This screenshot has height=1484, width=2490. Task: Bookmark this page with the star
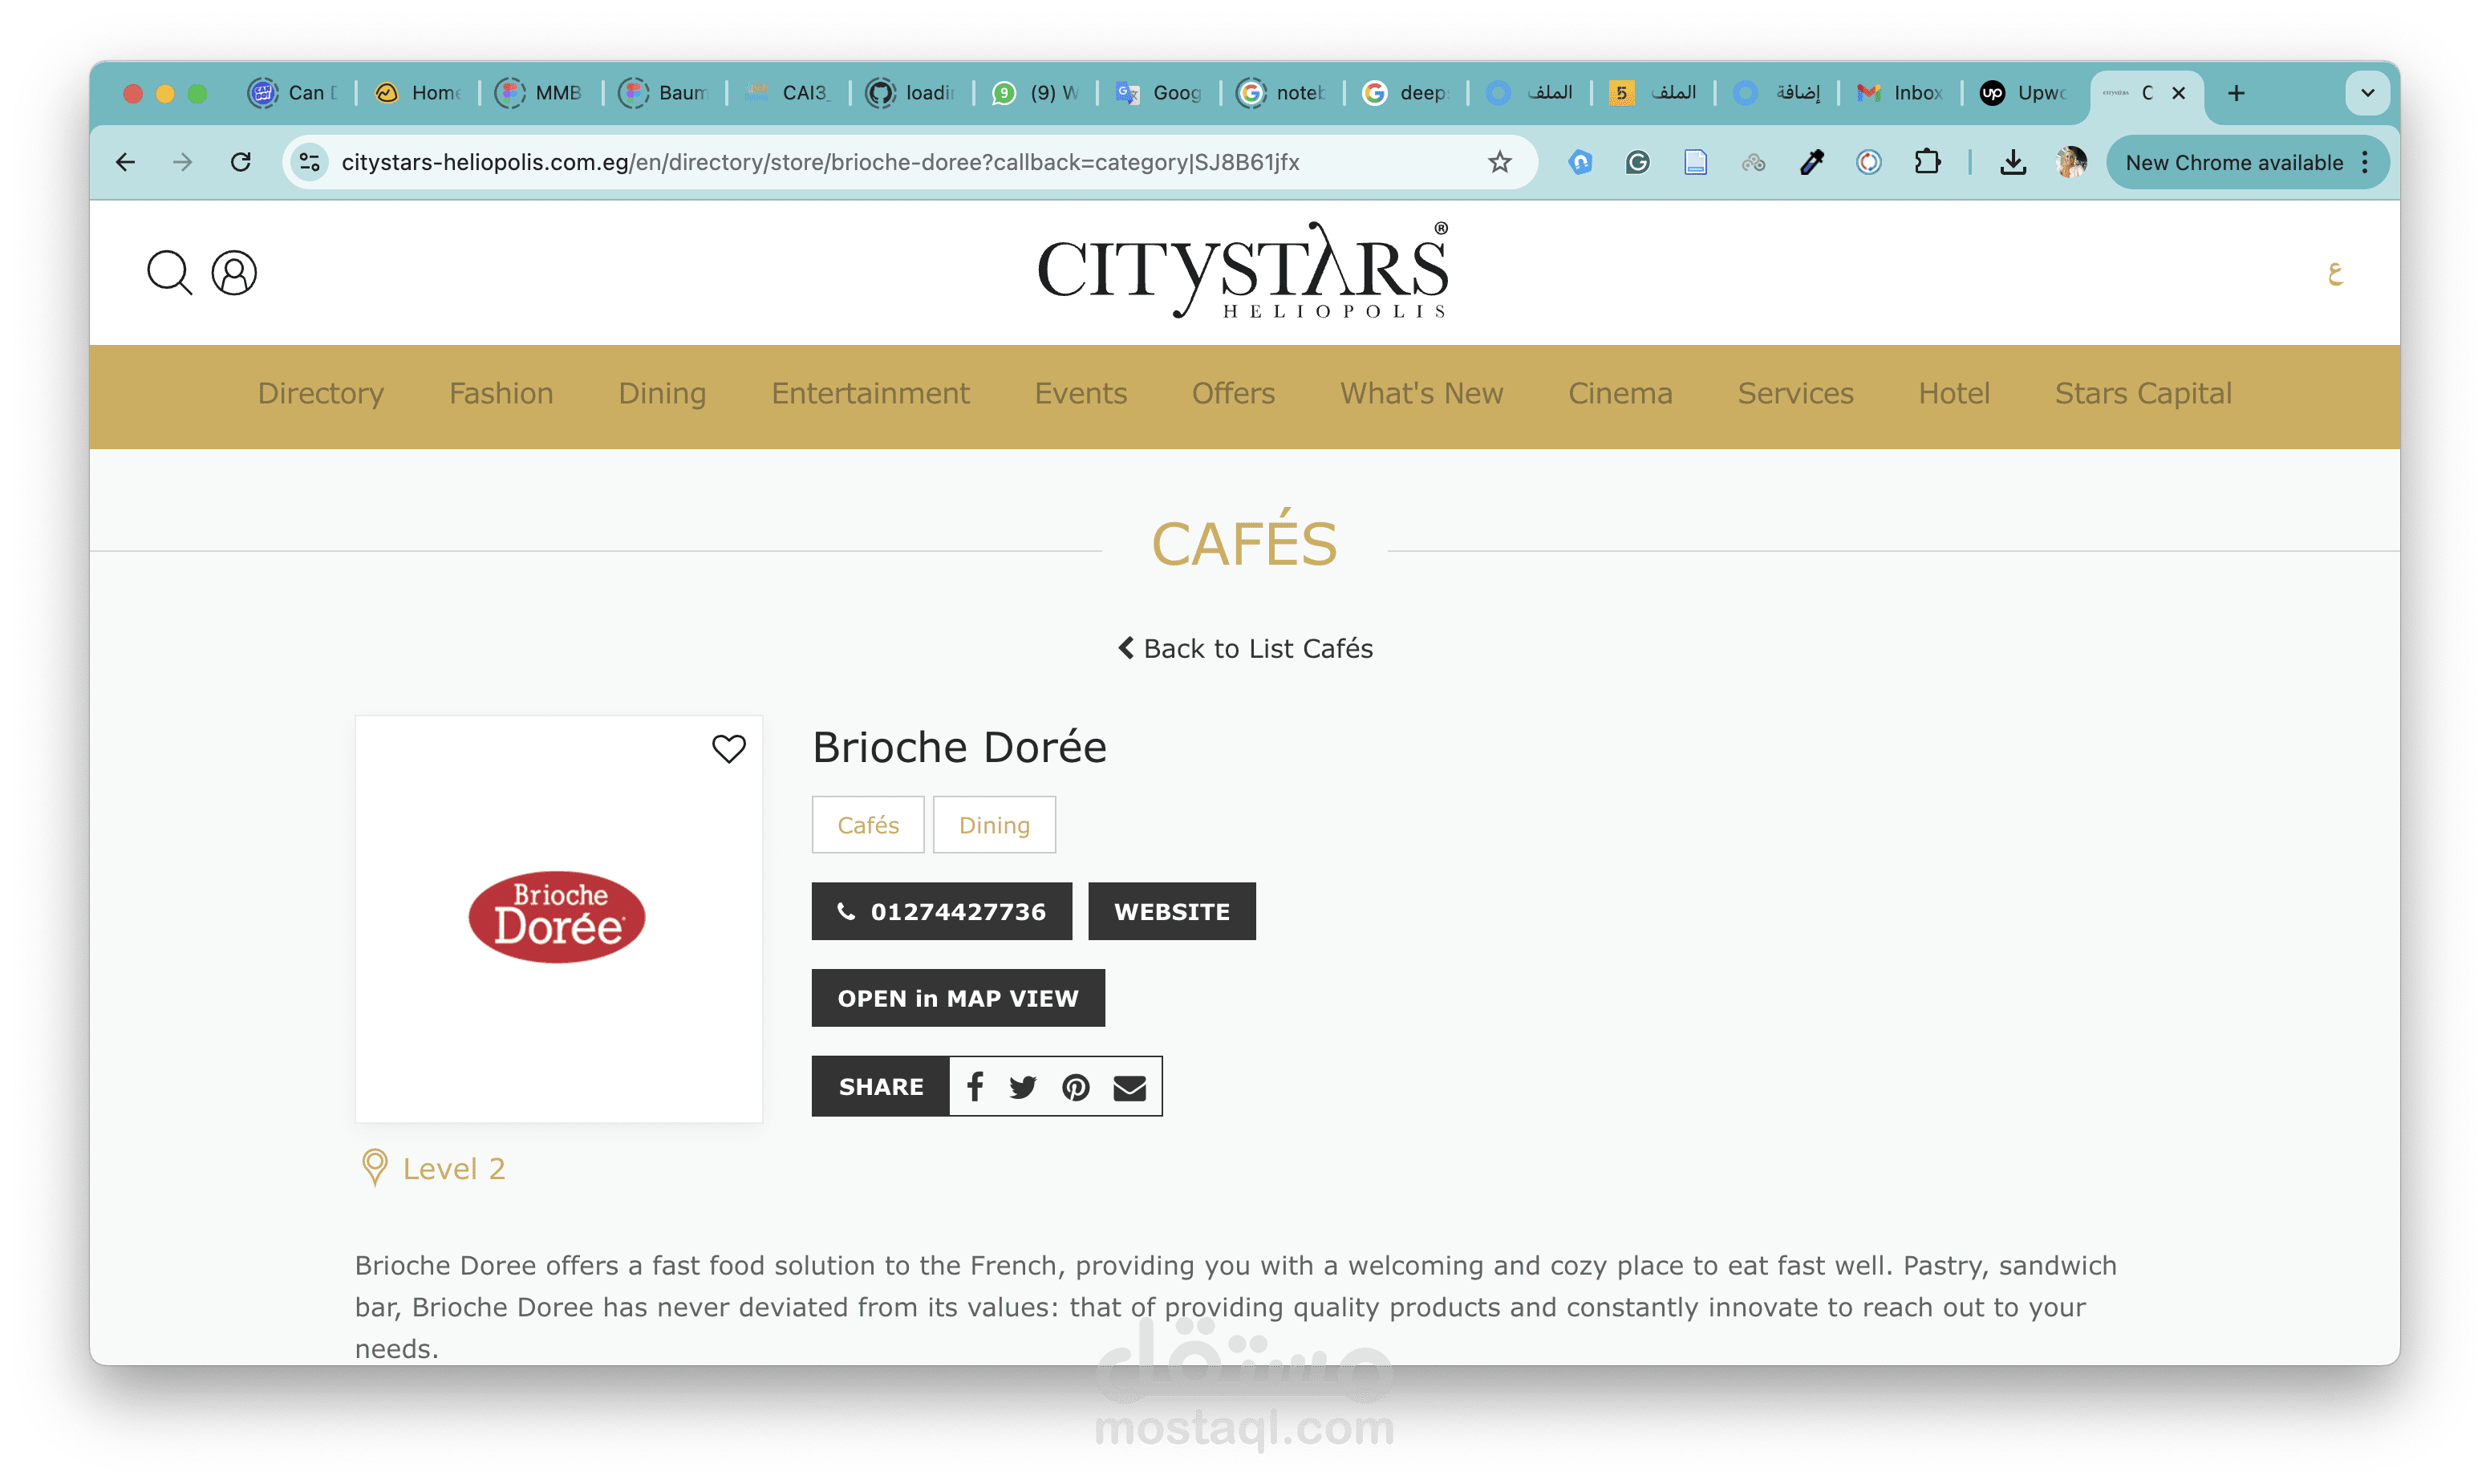pos(1499,162)
